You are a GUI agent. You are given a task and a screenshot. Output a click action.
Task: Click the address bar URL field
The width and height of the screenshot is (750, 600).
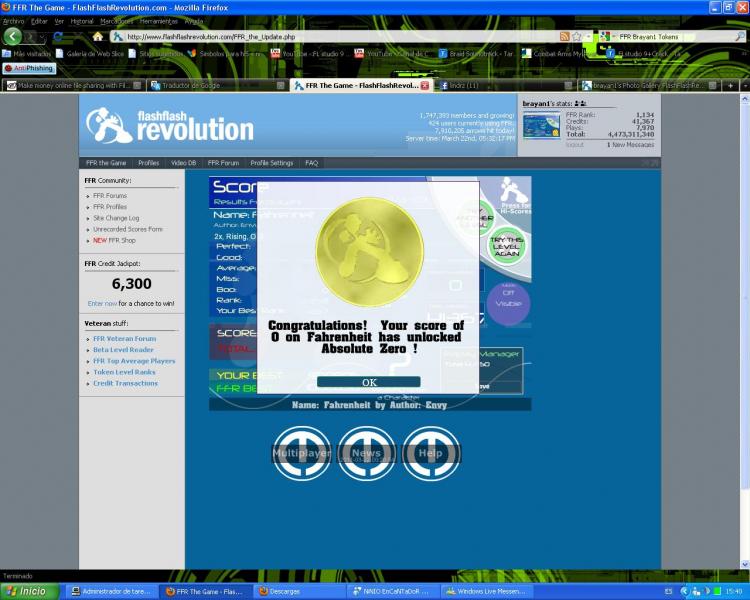pos(330,37)
